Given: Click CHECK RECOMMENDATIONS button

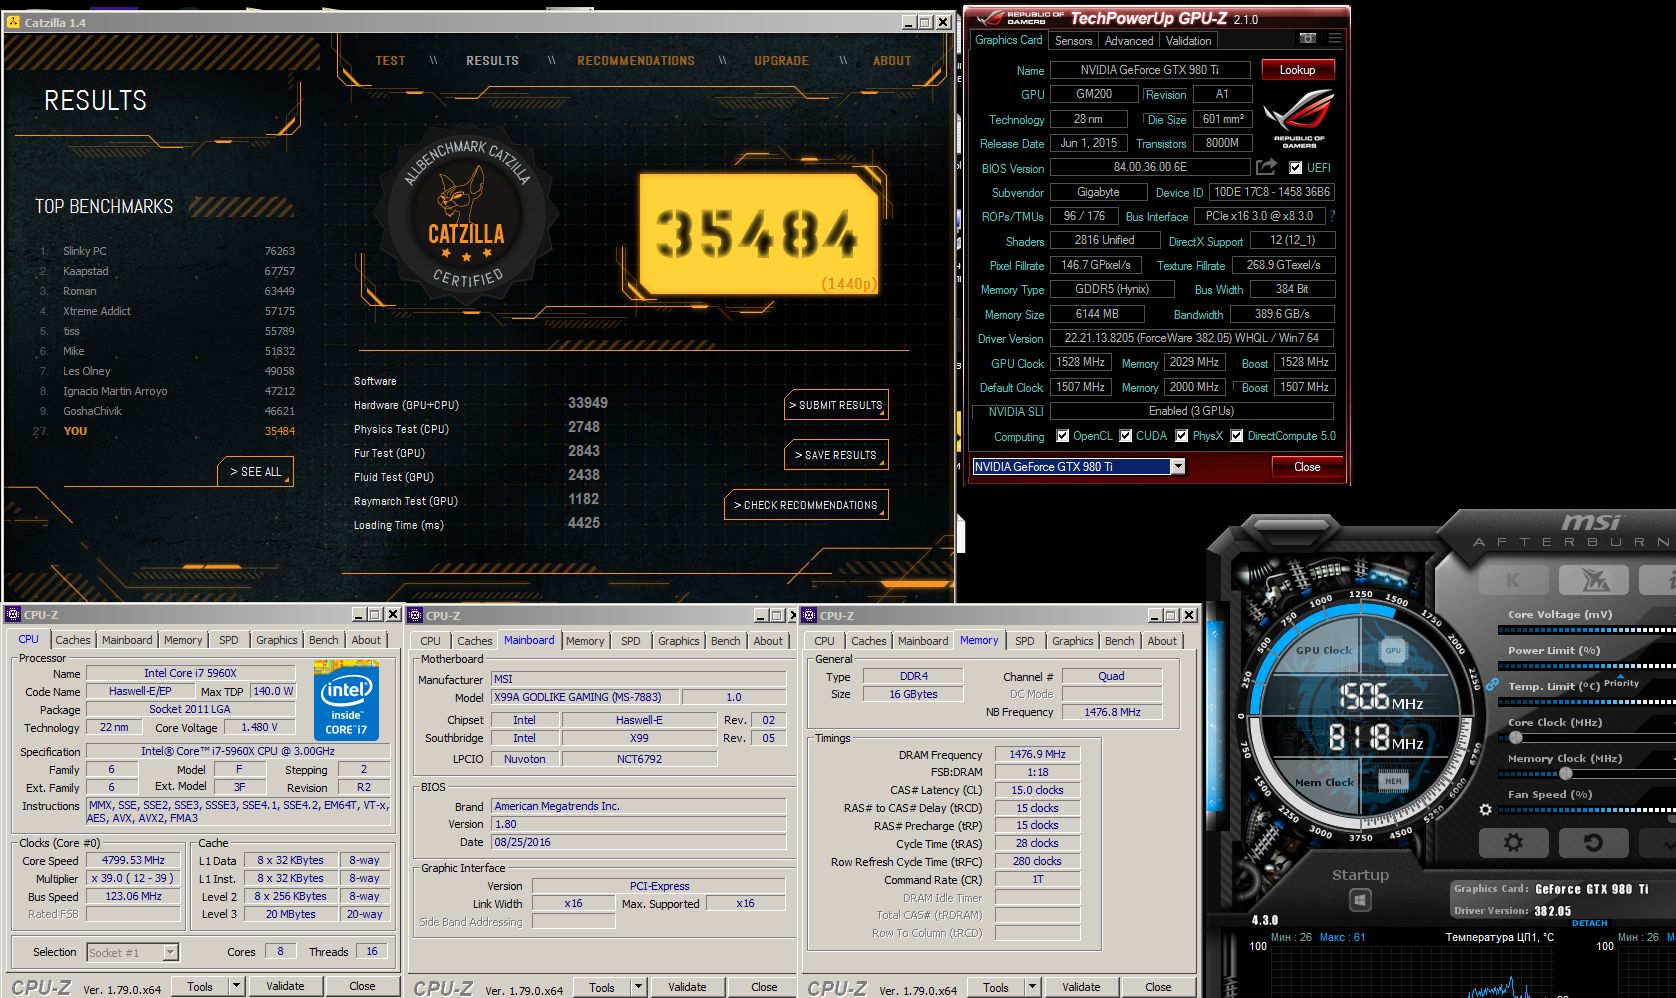Looking at the screenshot, I should pyautogui.click(x=806, y=505).
